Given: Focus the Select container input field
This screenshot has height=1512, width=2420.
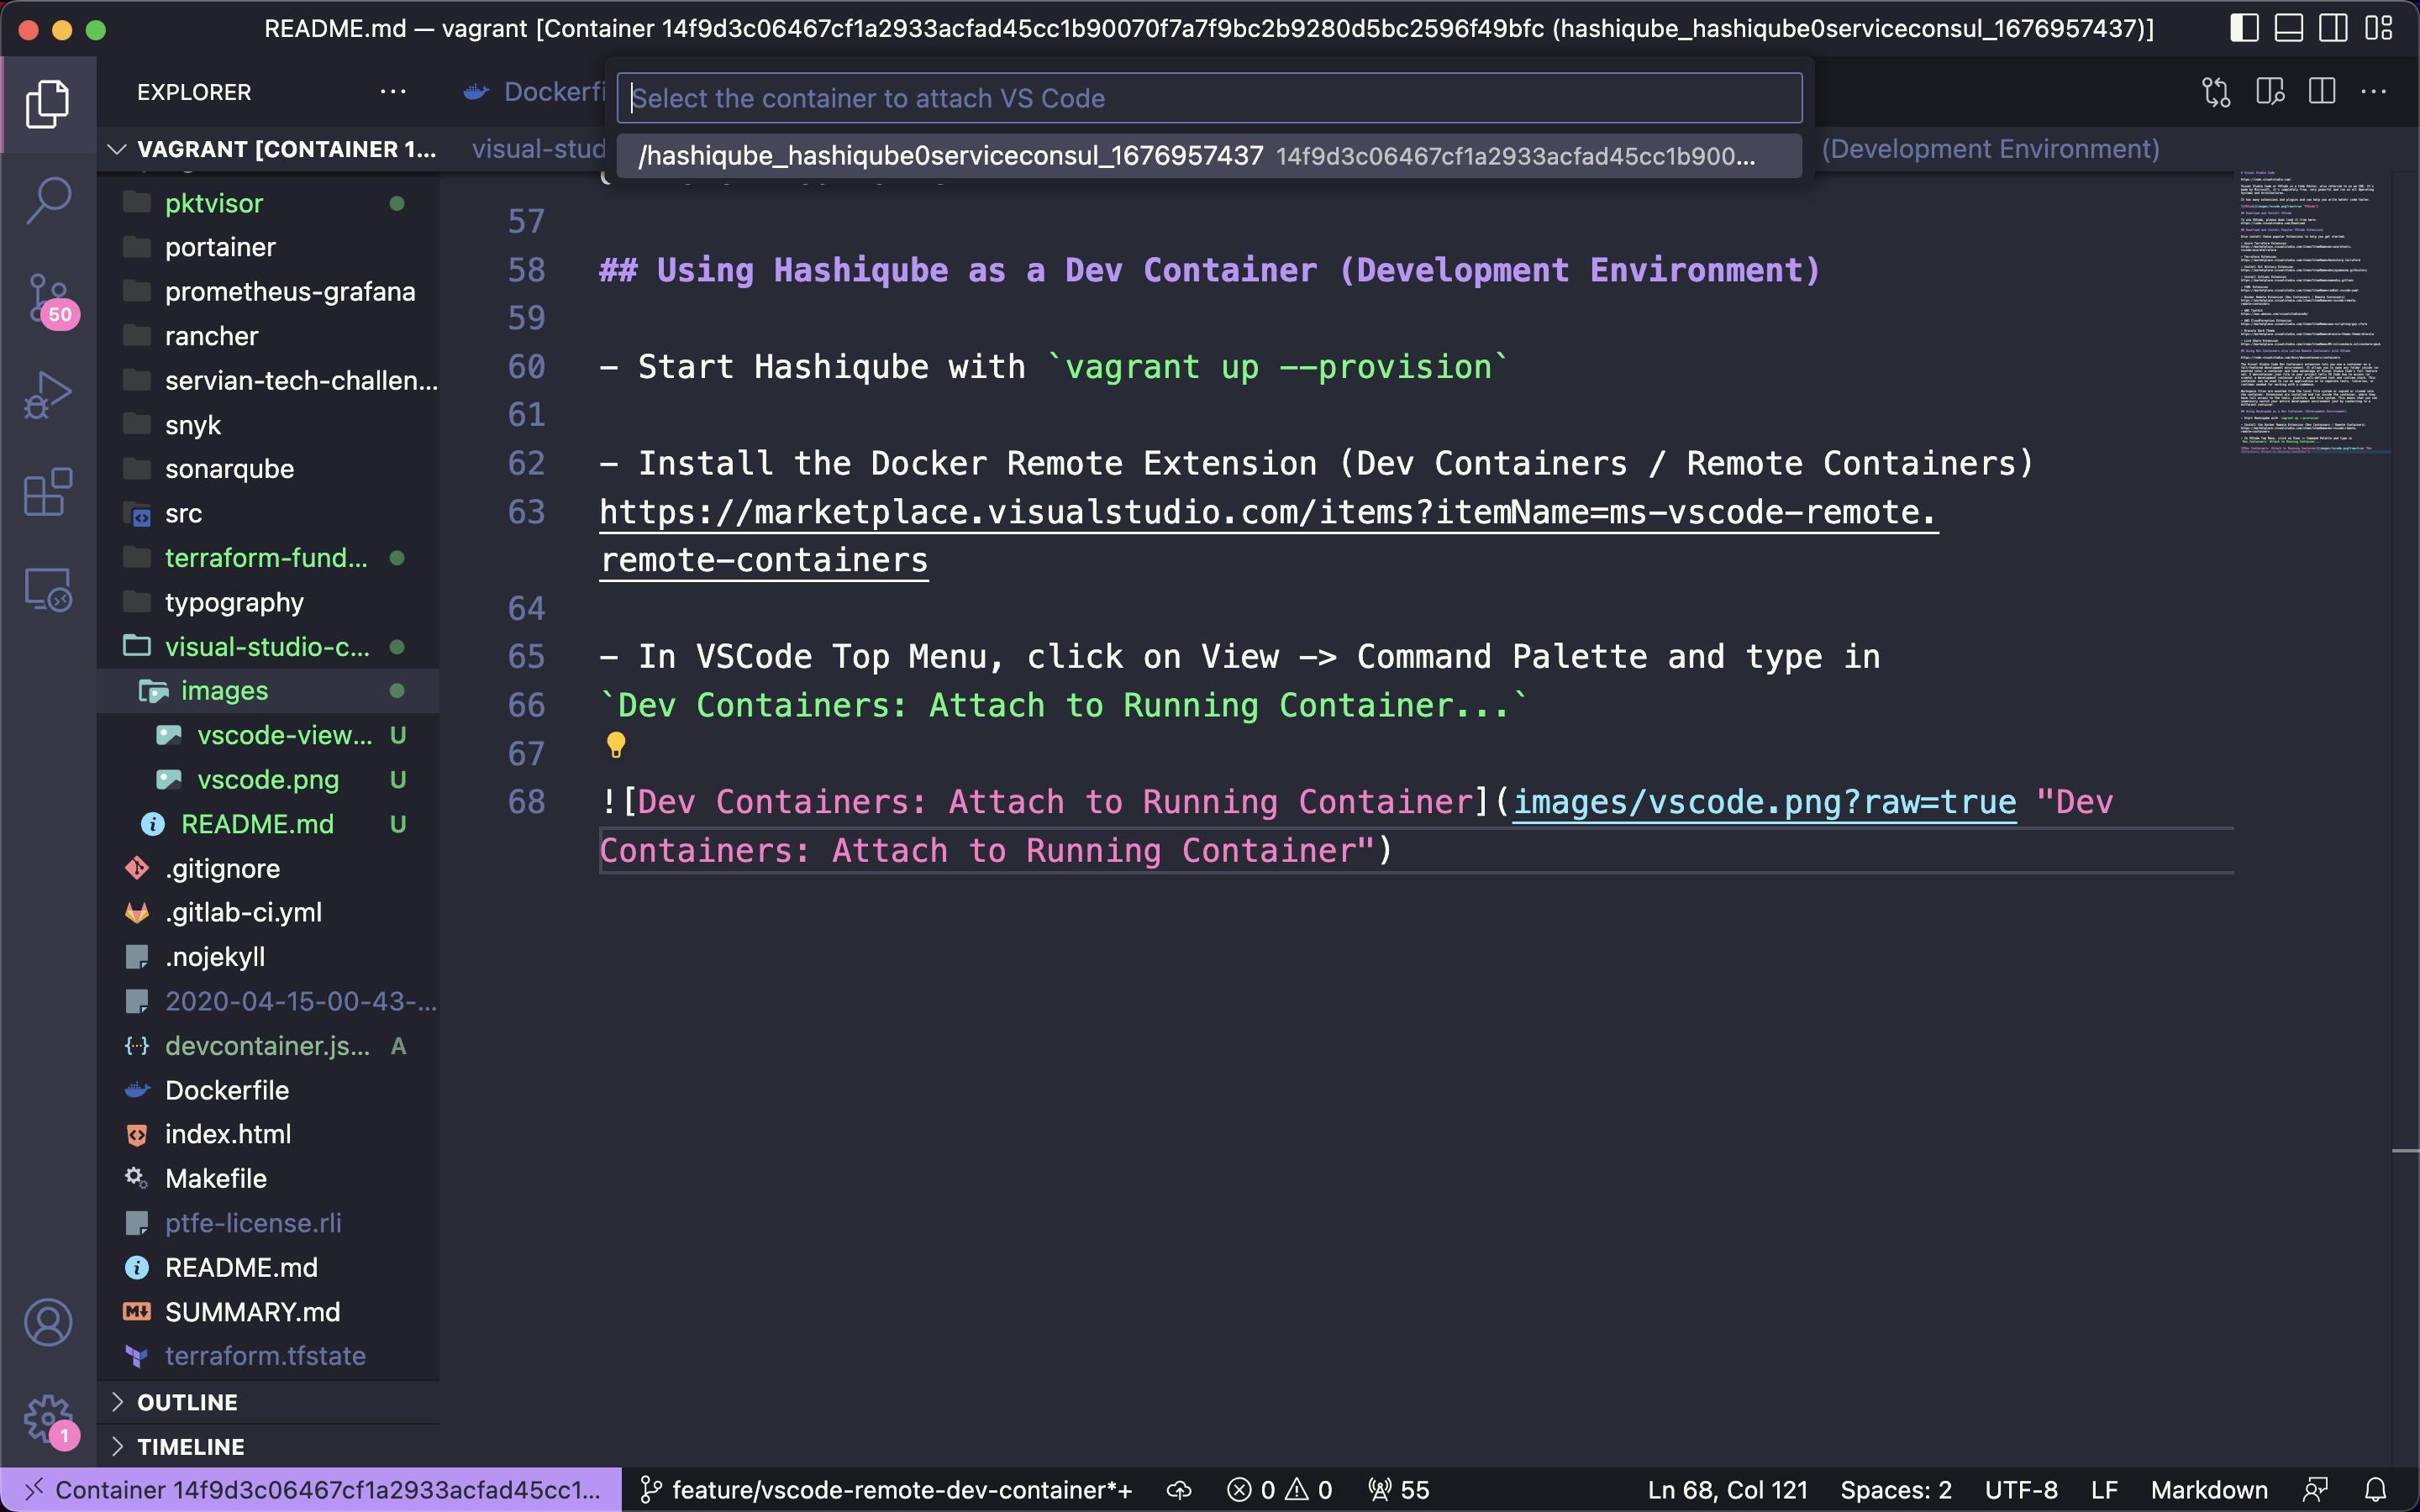Looking at the screenshot, I should (x=1209, y=98).
